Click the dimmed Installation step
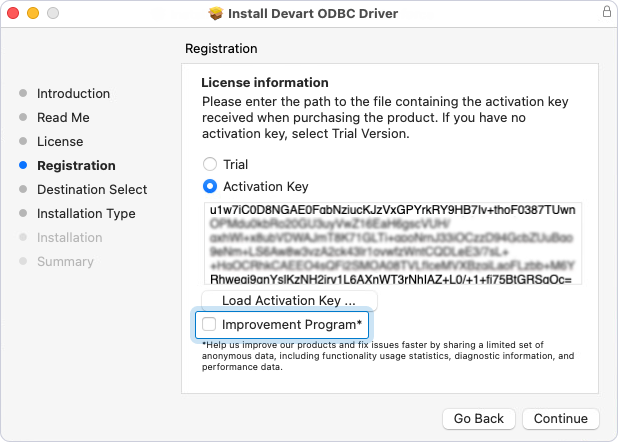Image resolution: width=618 pixels, height=442 pixels. point(69,238)
